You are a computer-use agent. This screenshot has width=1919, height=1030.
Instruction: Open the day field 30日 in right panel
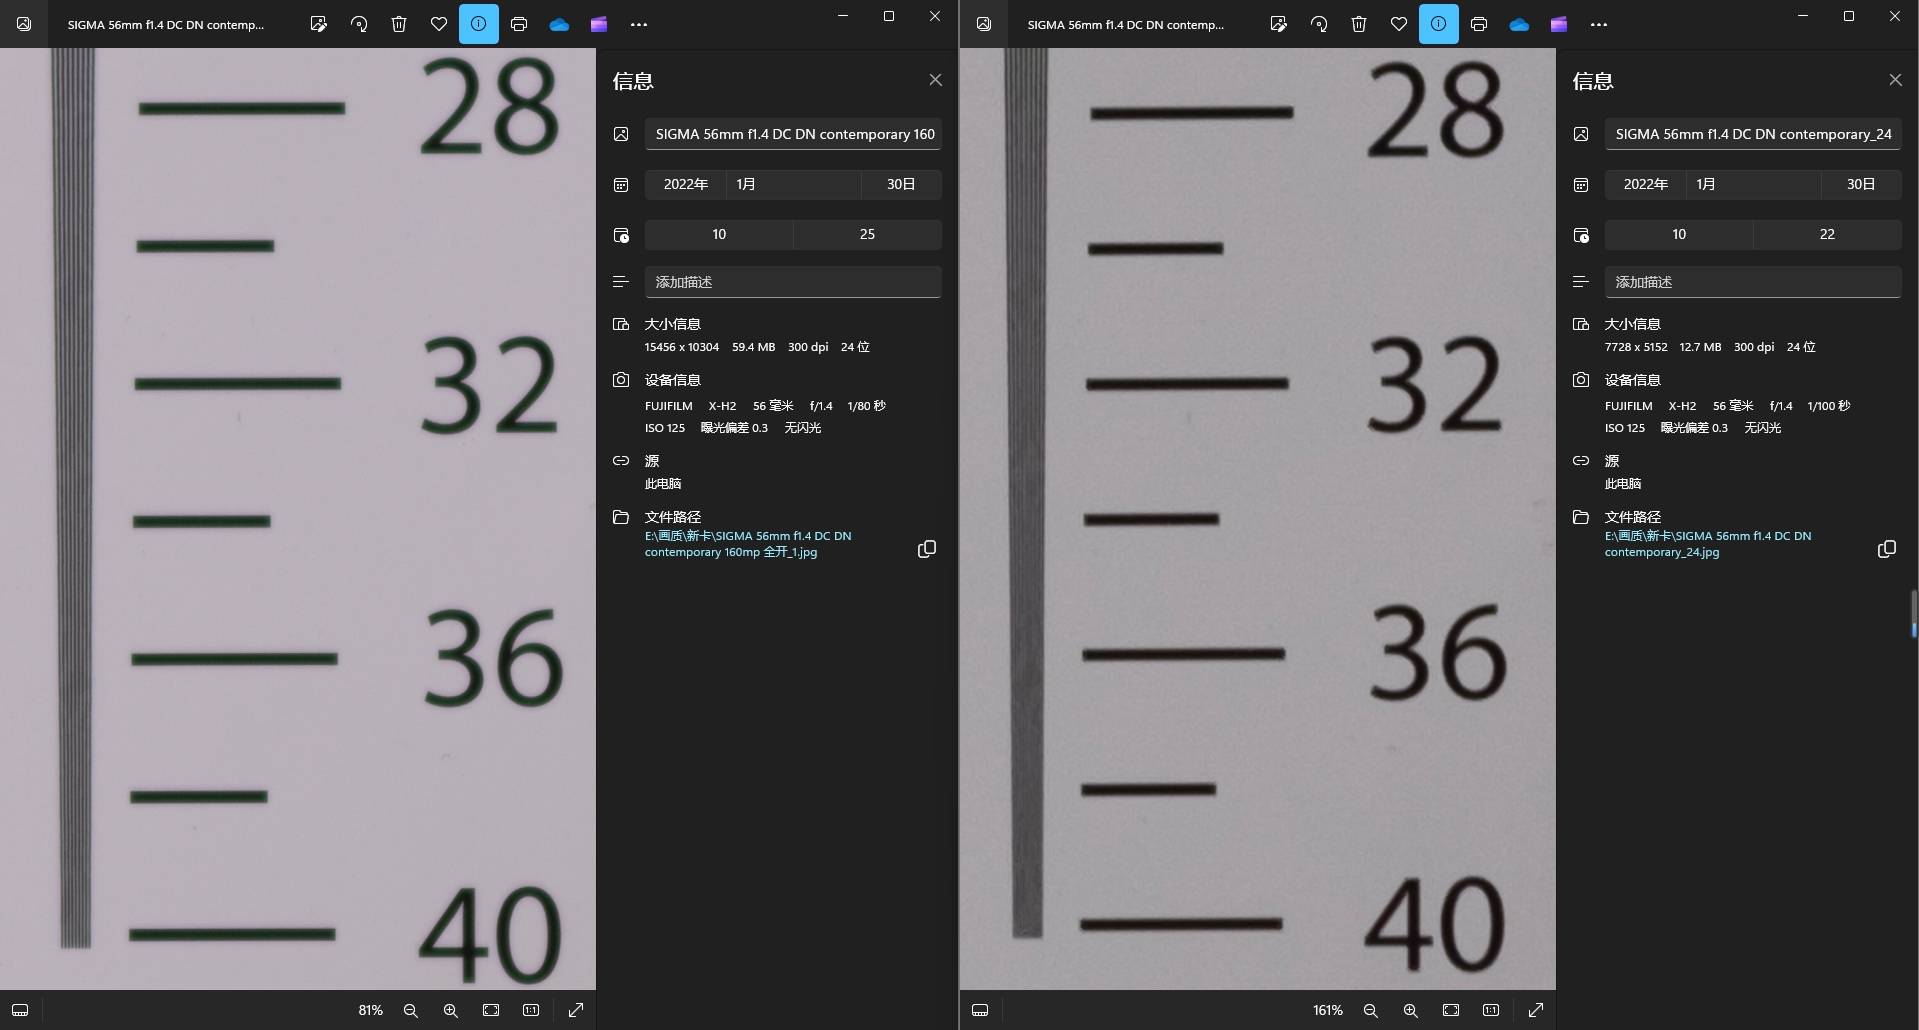point(1860,184)
